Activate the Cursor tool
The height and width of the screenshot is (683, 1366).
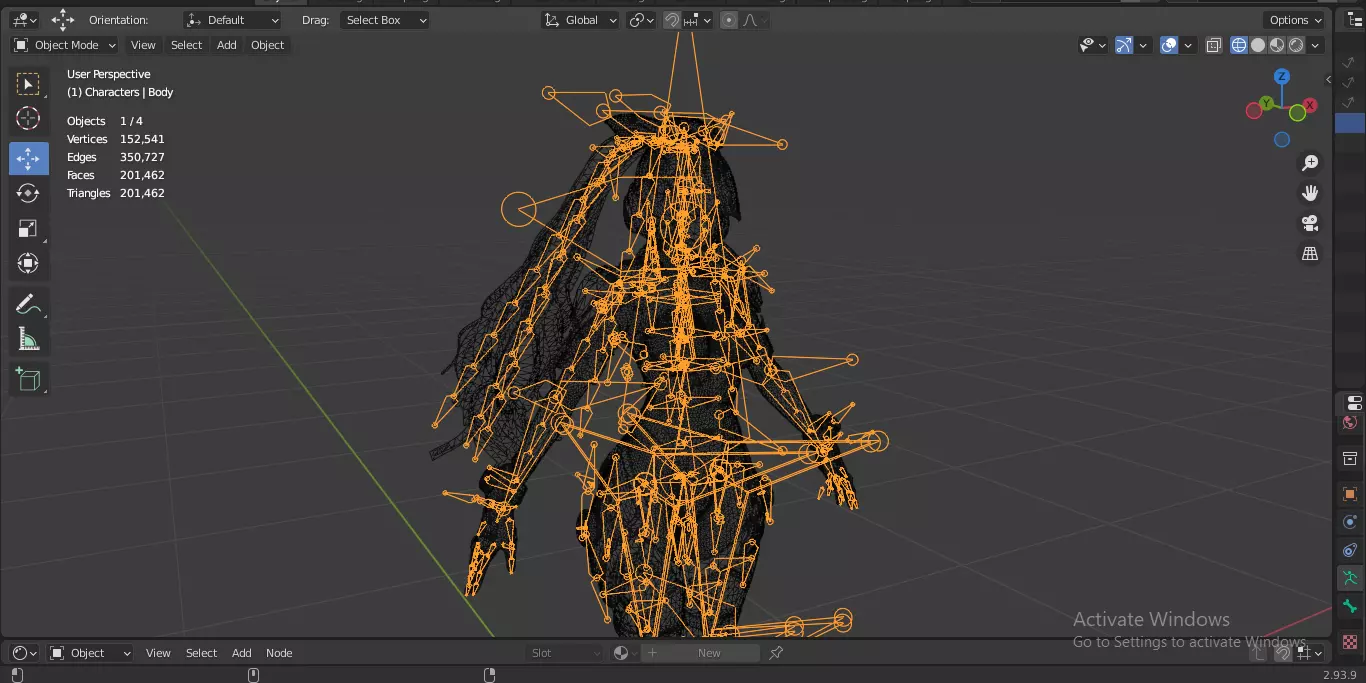29,118
